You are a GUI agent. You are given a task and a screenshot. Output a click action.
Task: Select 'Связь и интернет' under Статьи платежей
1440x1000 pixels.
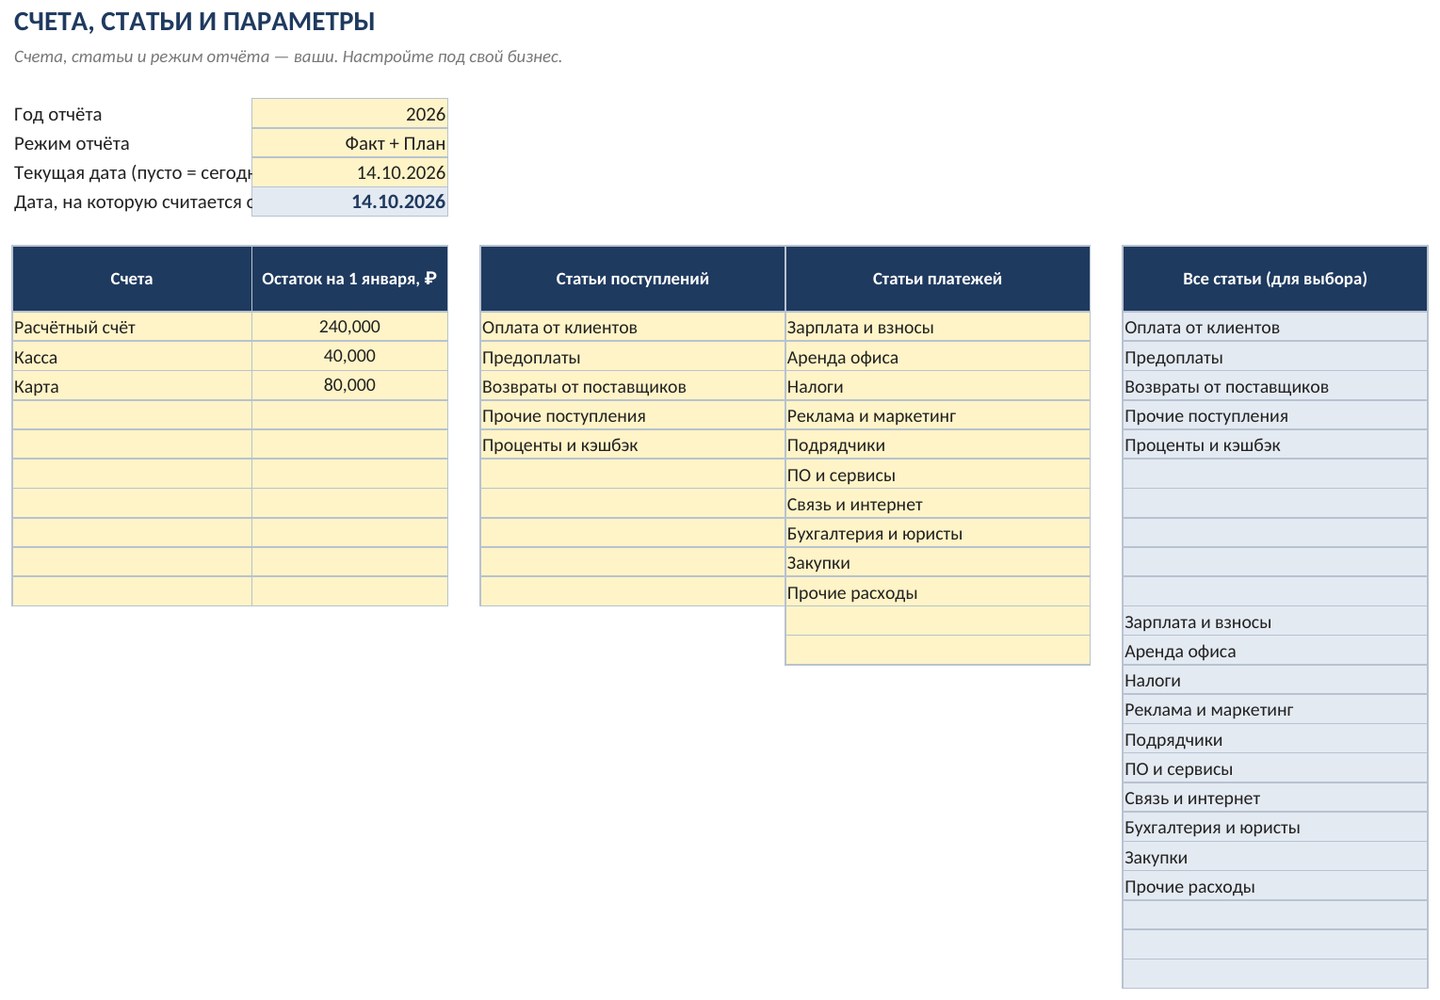pos(937,504)
